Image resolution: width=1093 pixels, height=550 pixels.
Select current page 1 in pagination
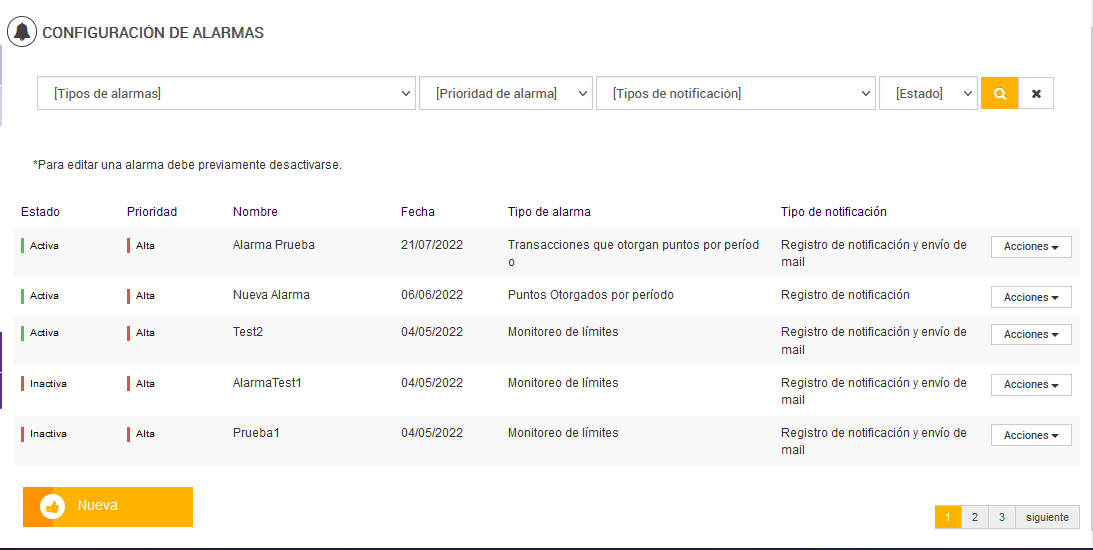(x=947, y=517)
